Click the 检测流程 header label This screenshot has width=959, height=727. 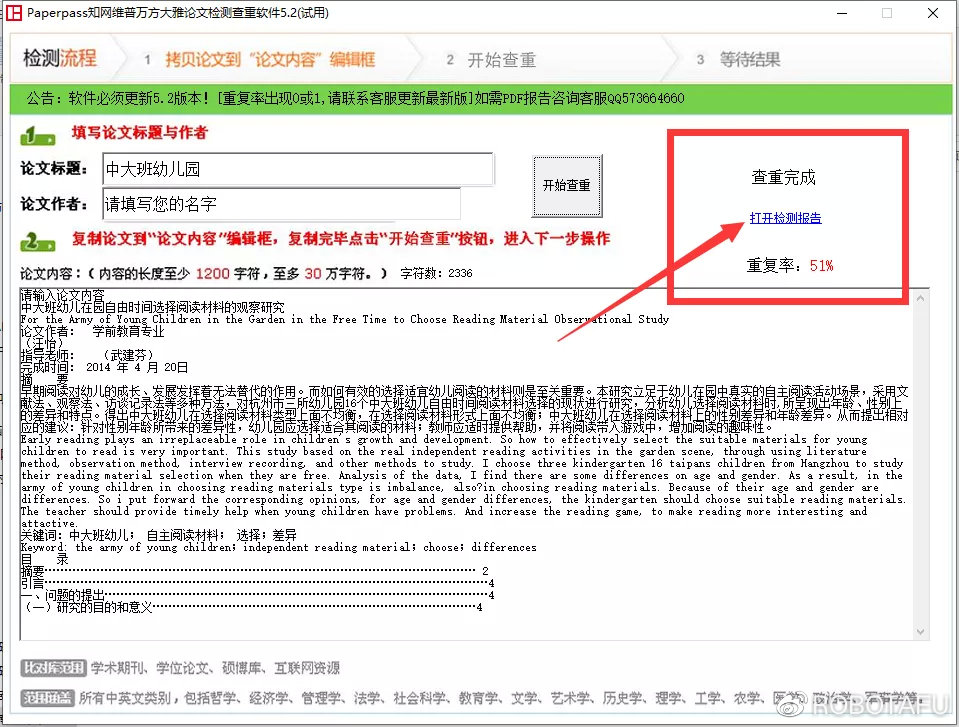click(x=60, y=58)
